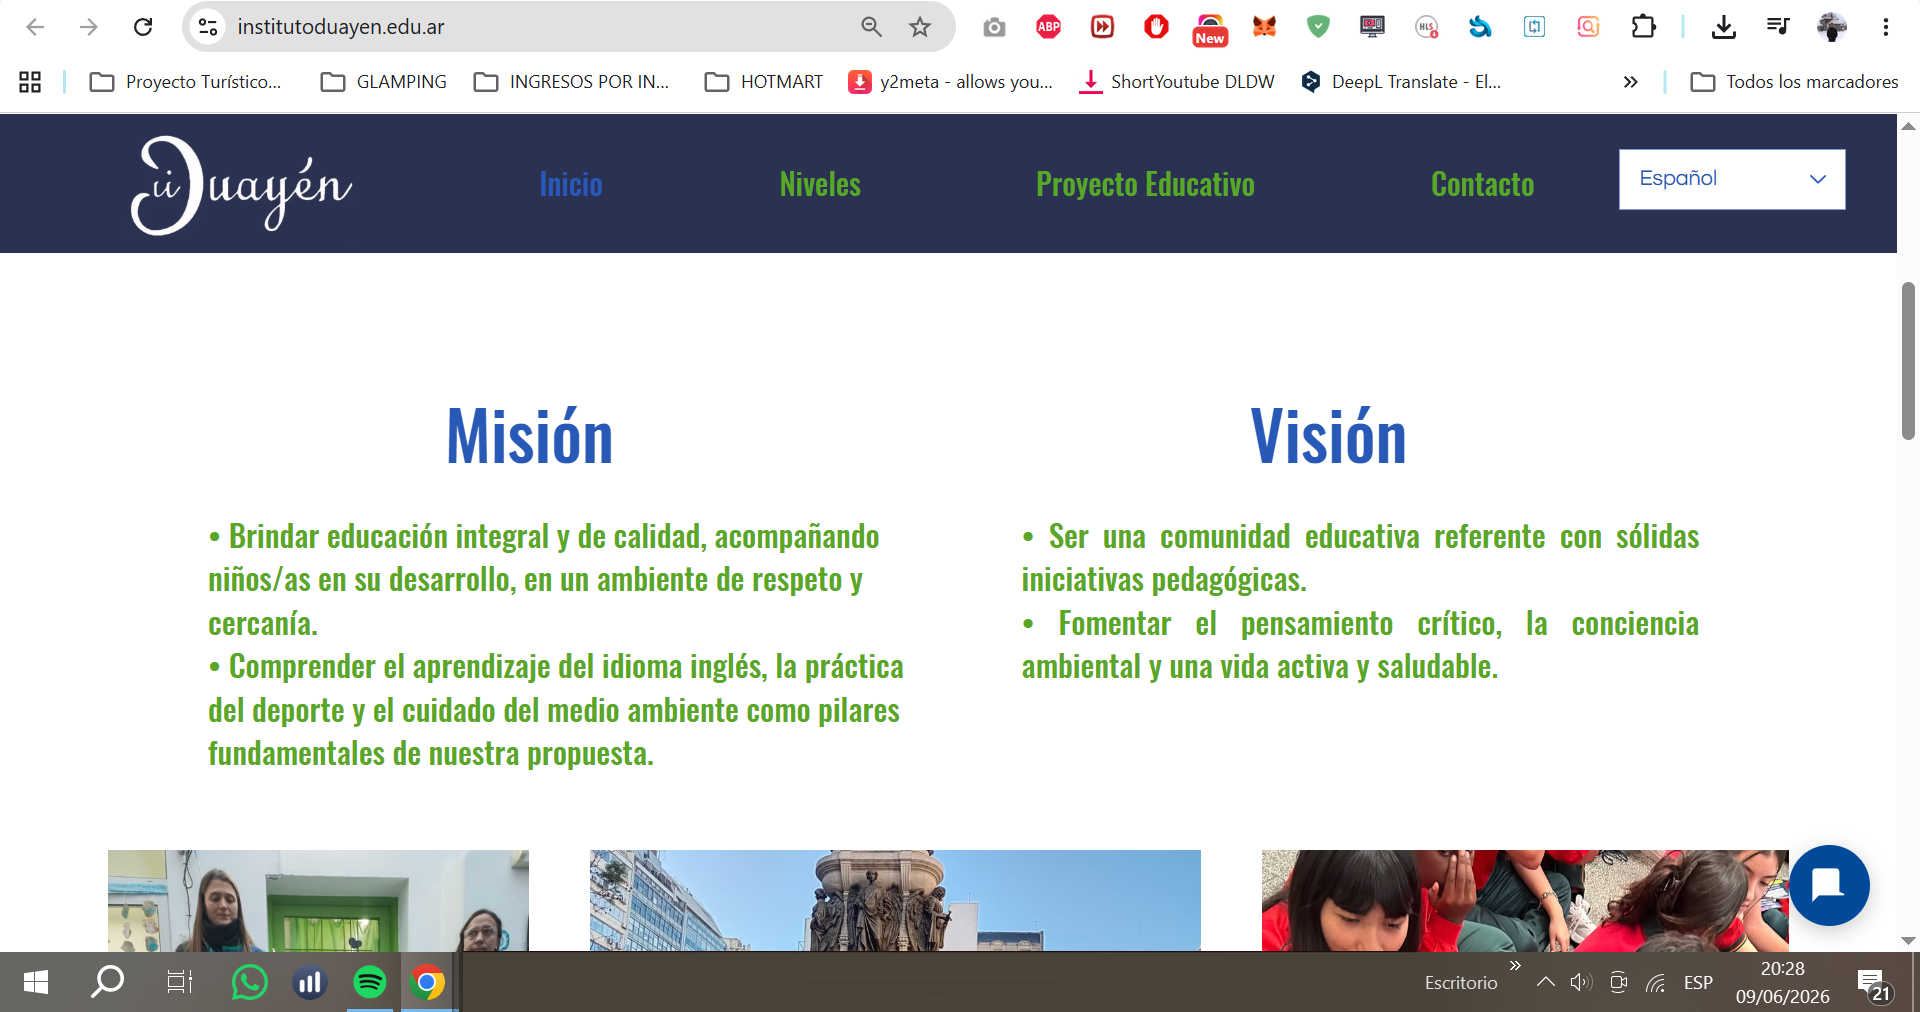This screenshot has width=1920, height=1012.
Task: Click the Visión heading
Action: (x=1328, y=437)
